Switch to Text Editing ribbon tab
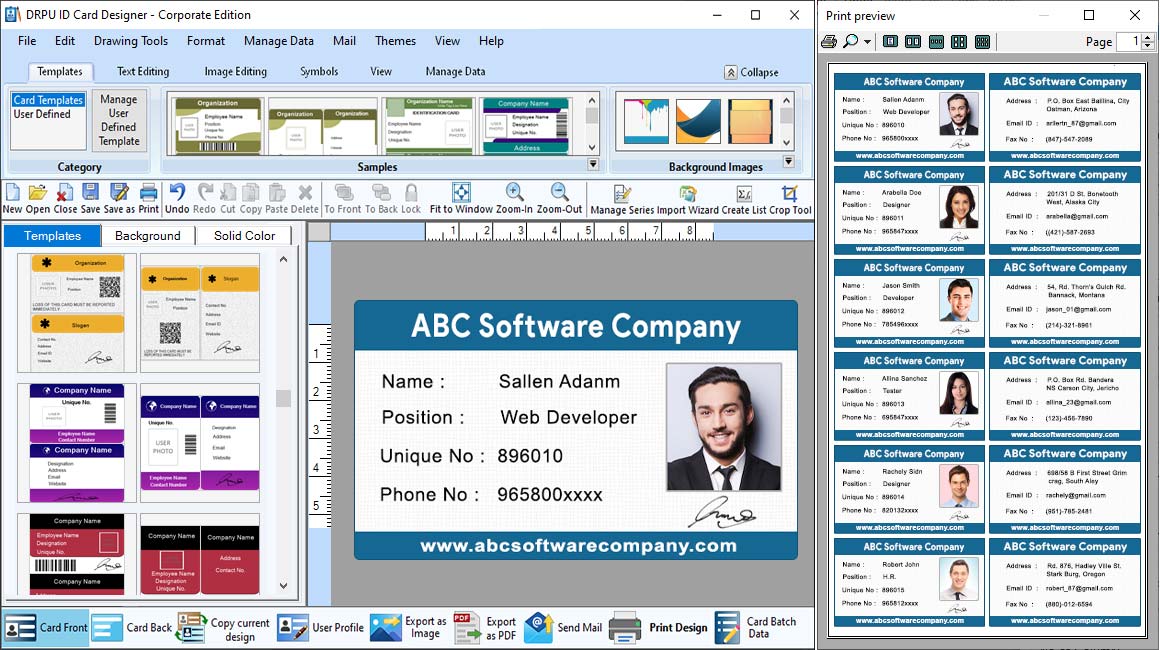 [143, 72]
